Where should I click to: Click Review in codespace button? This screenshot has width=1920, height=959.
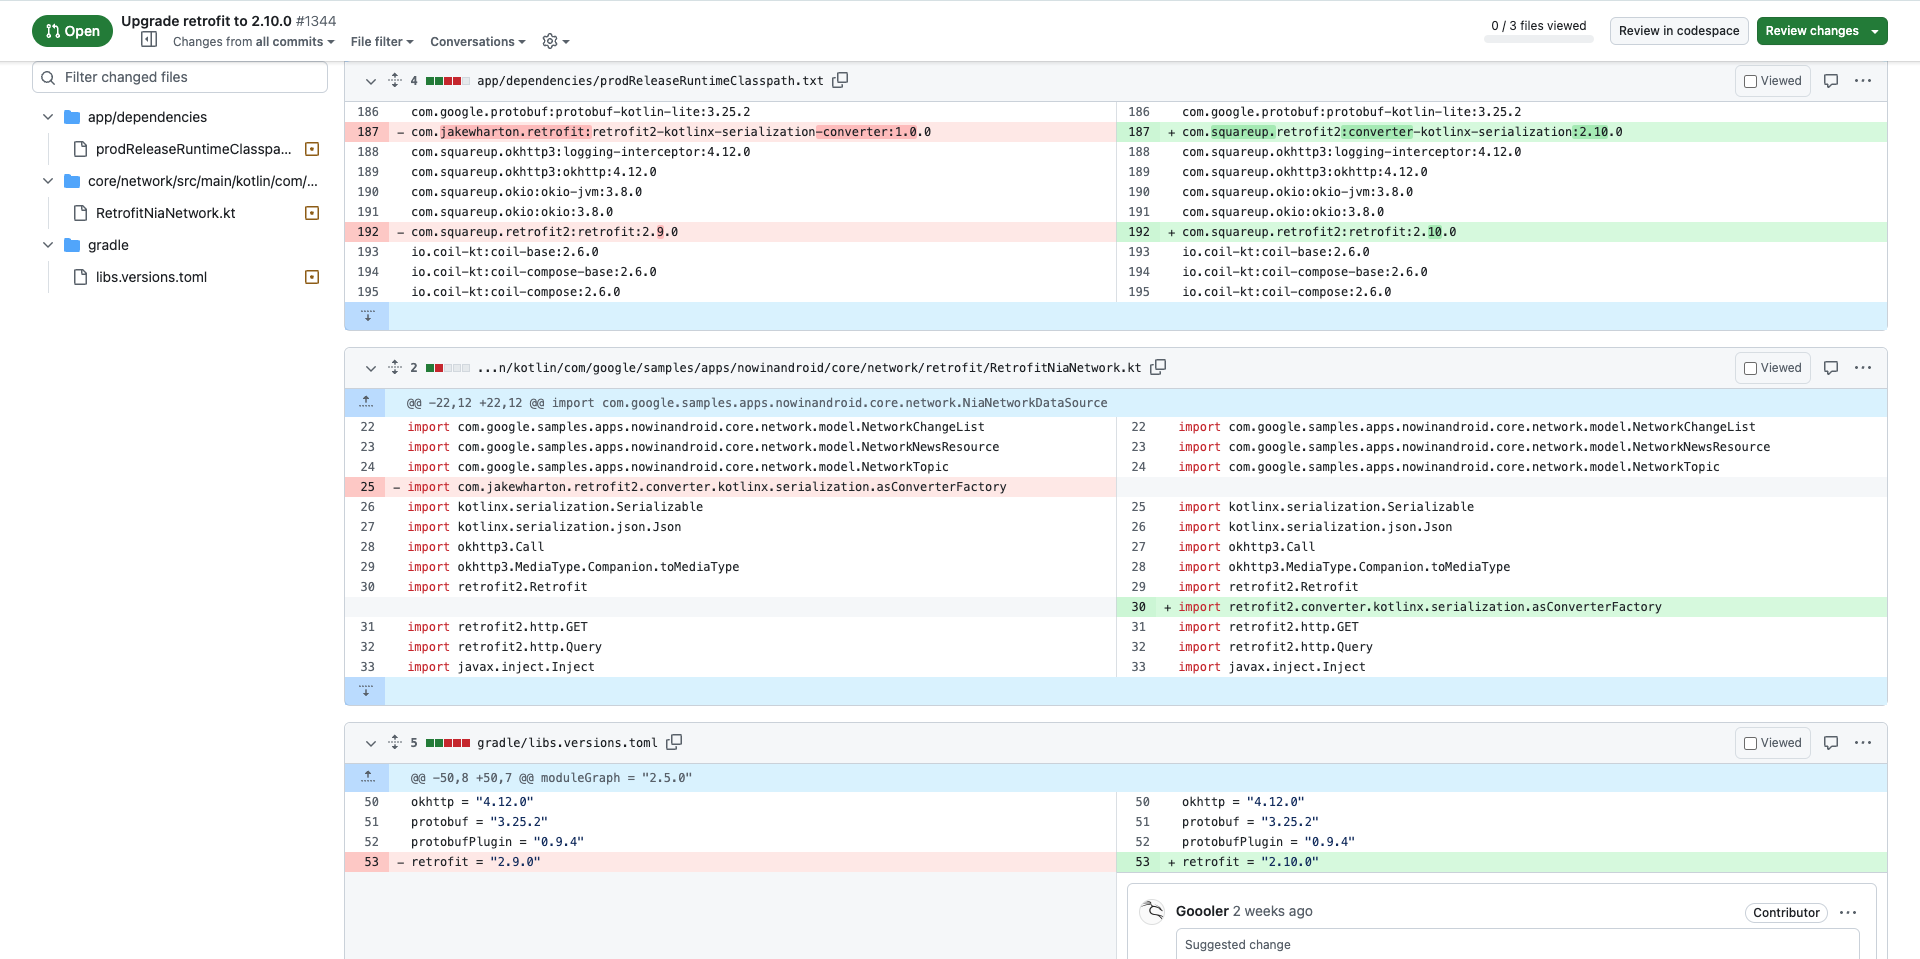[1679, 31]
